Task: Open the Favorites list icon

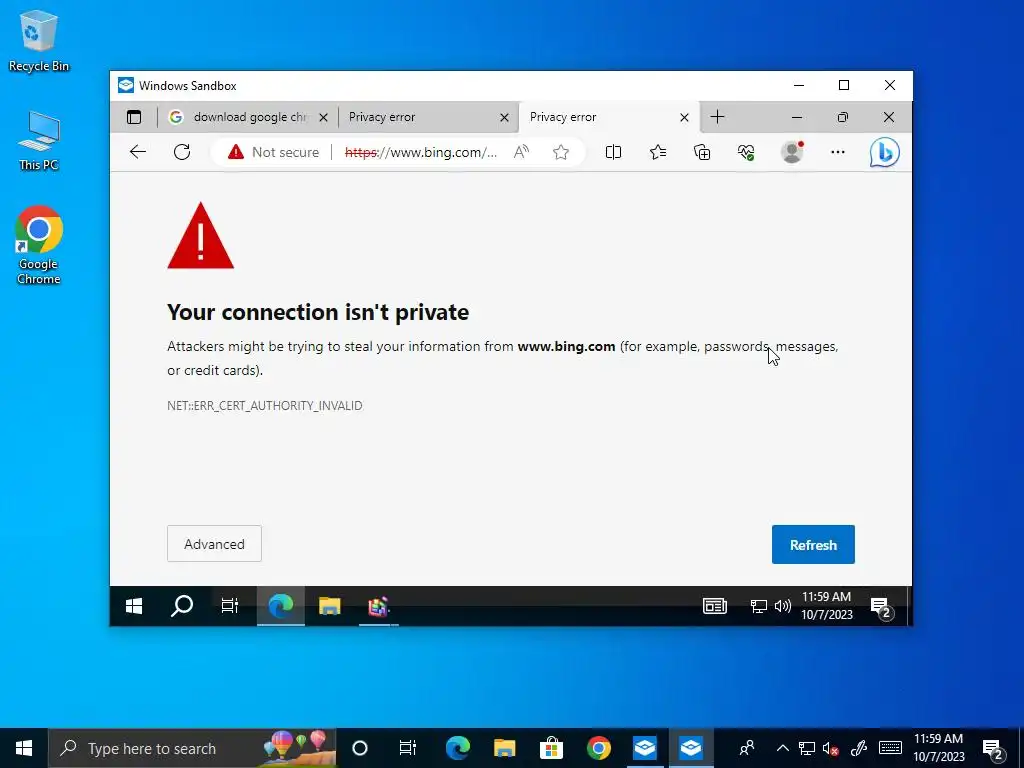Action: 658,152
